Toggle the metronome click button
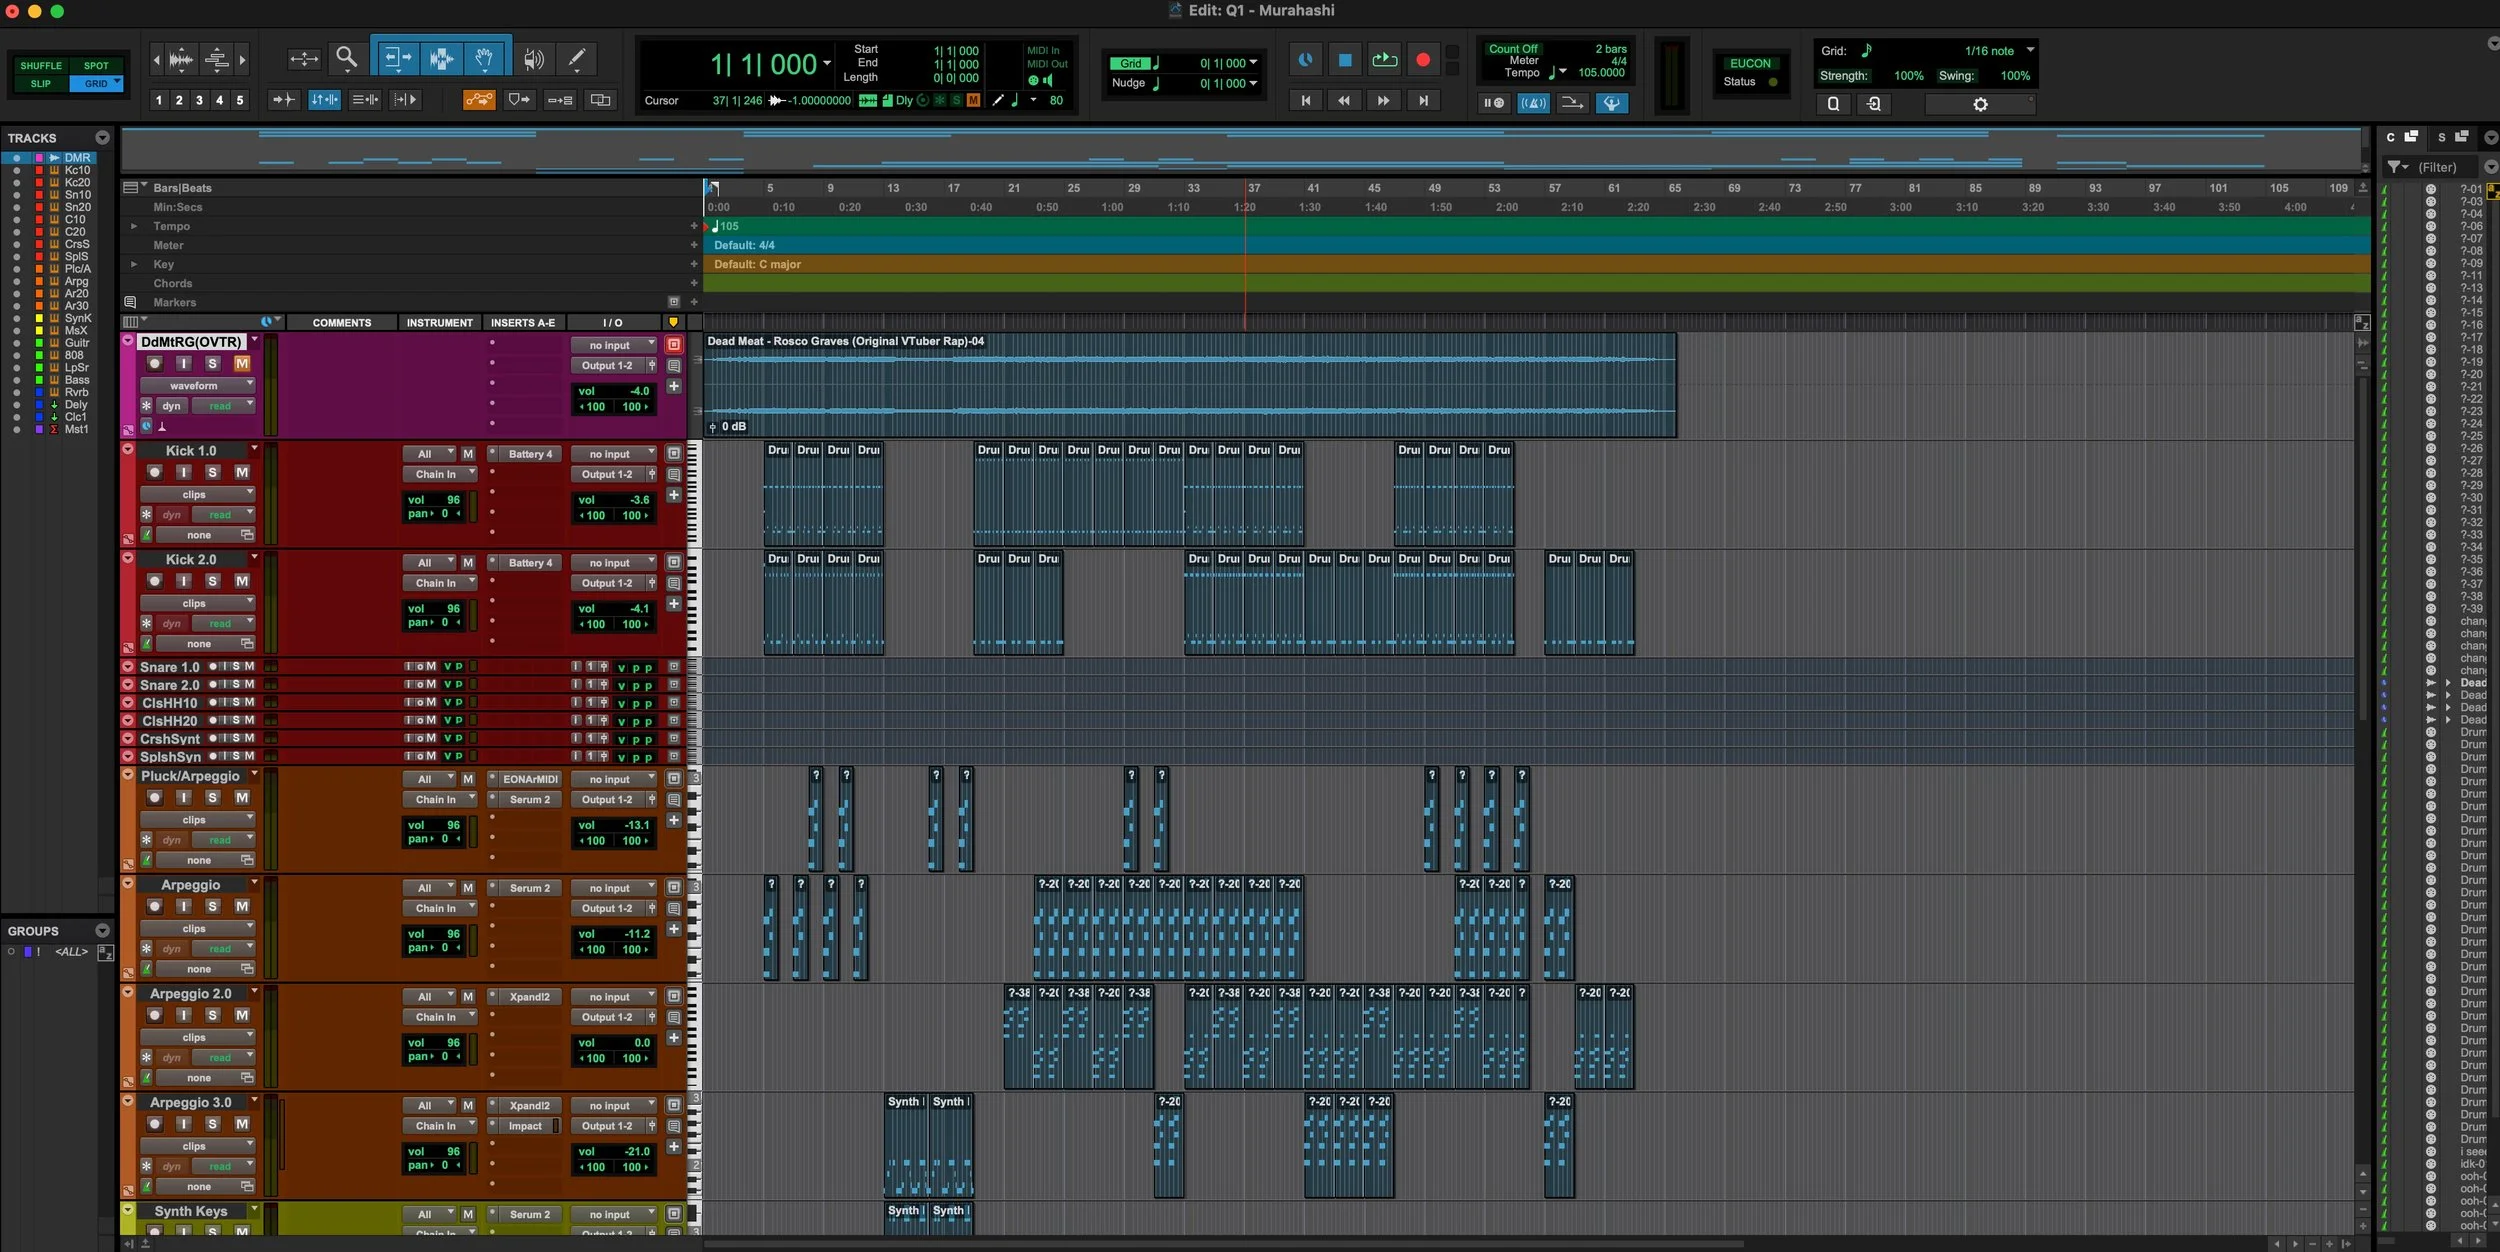This screenshot has width=2500, height=1252. [1532, 103]
